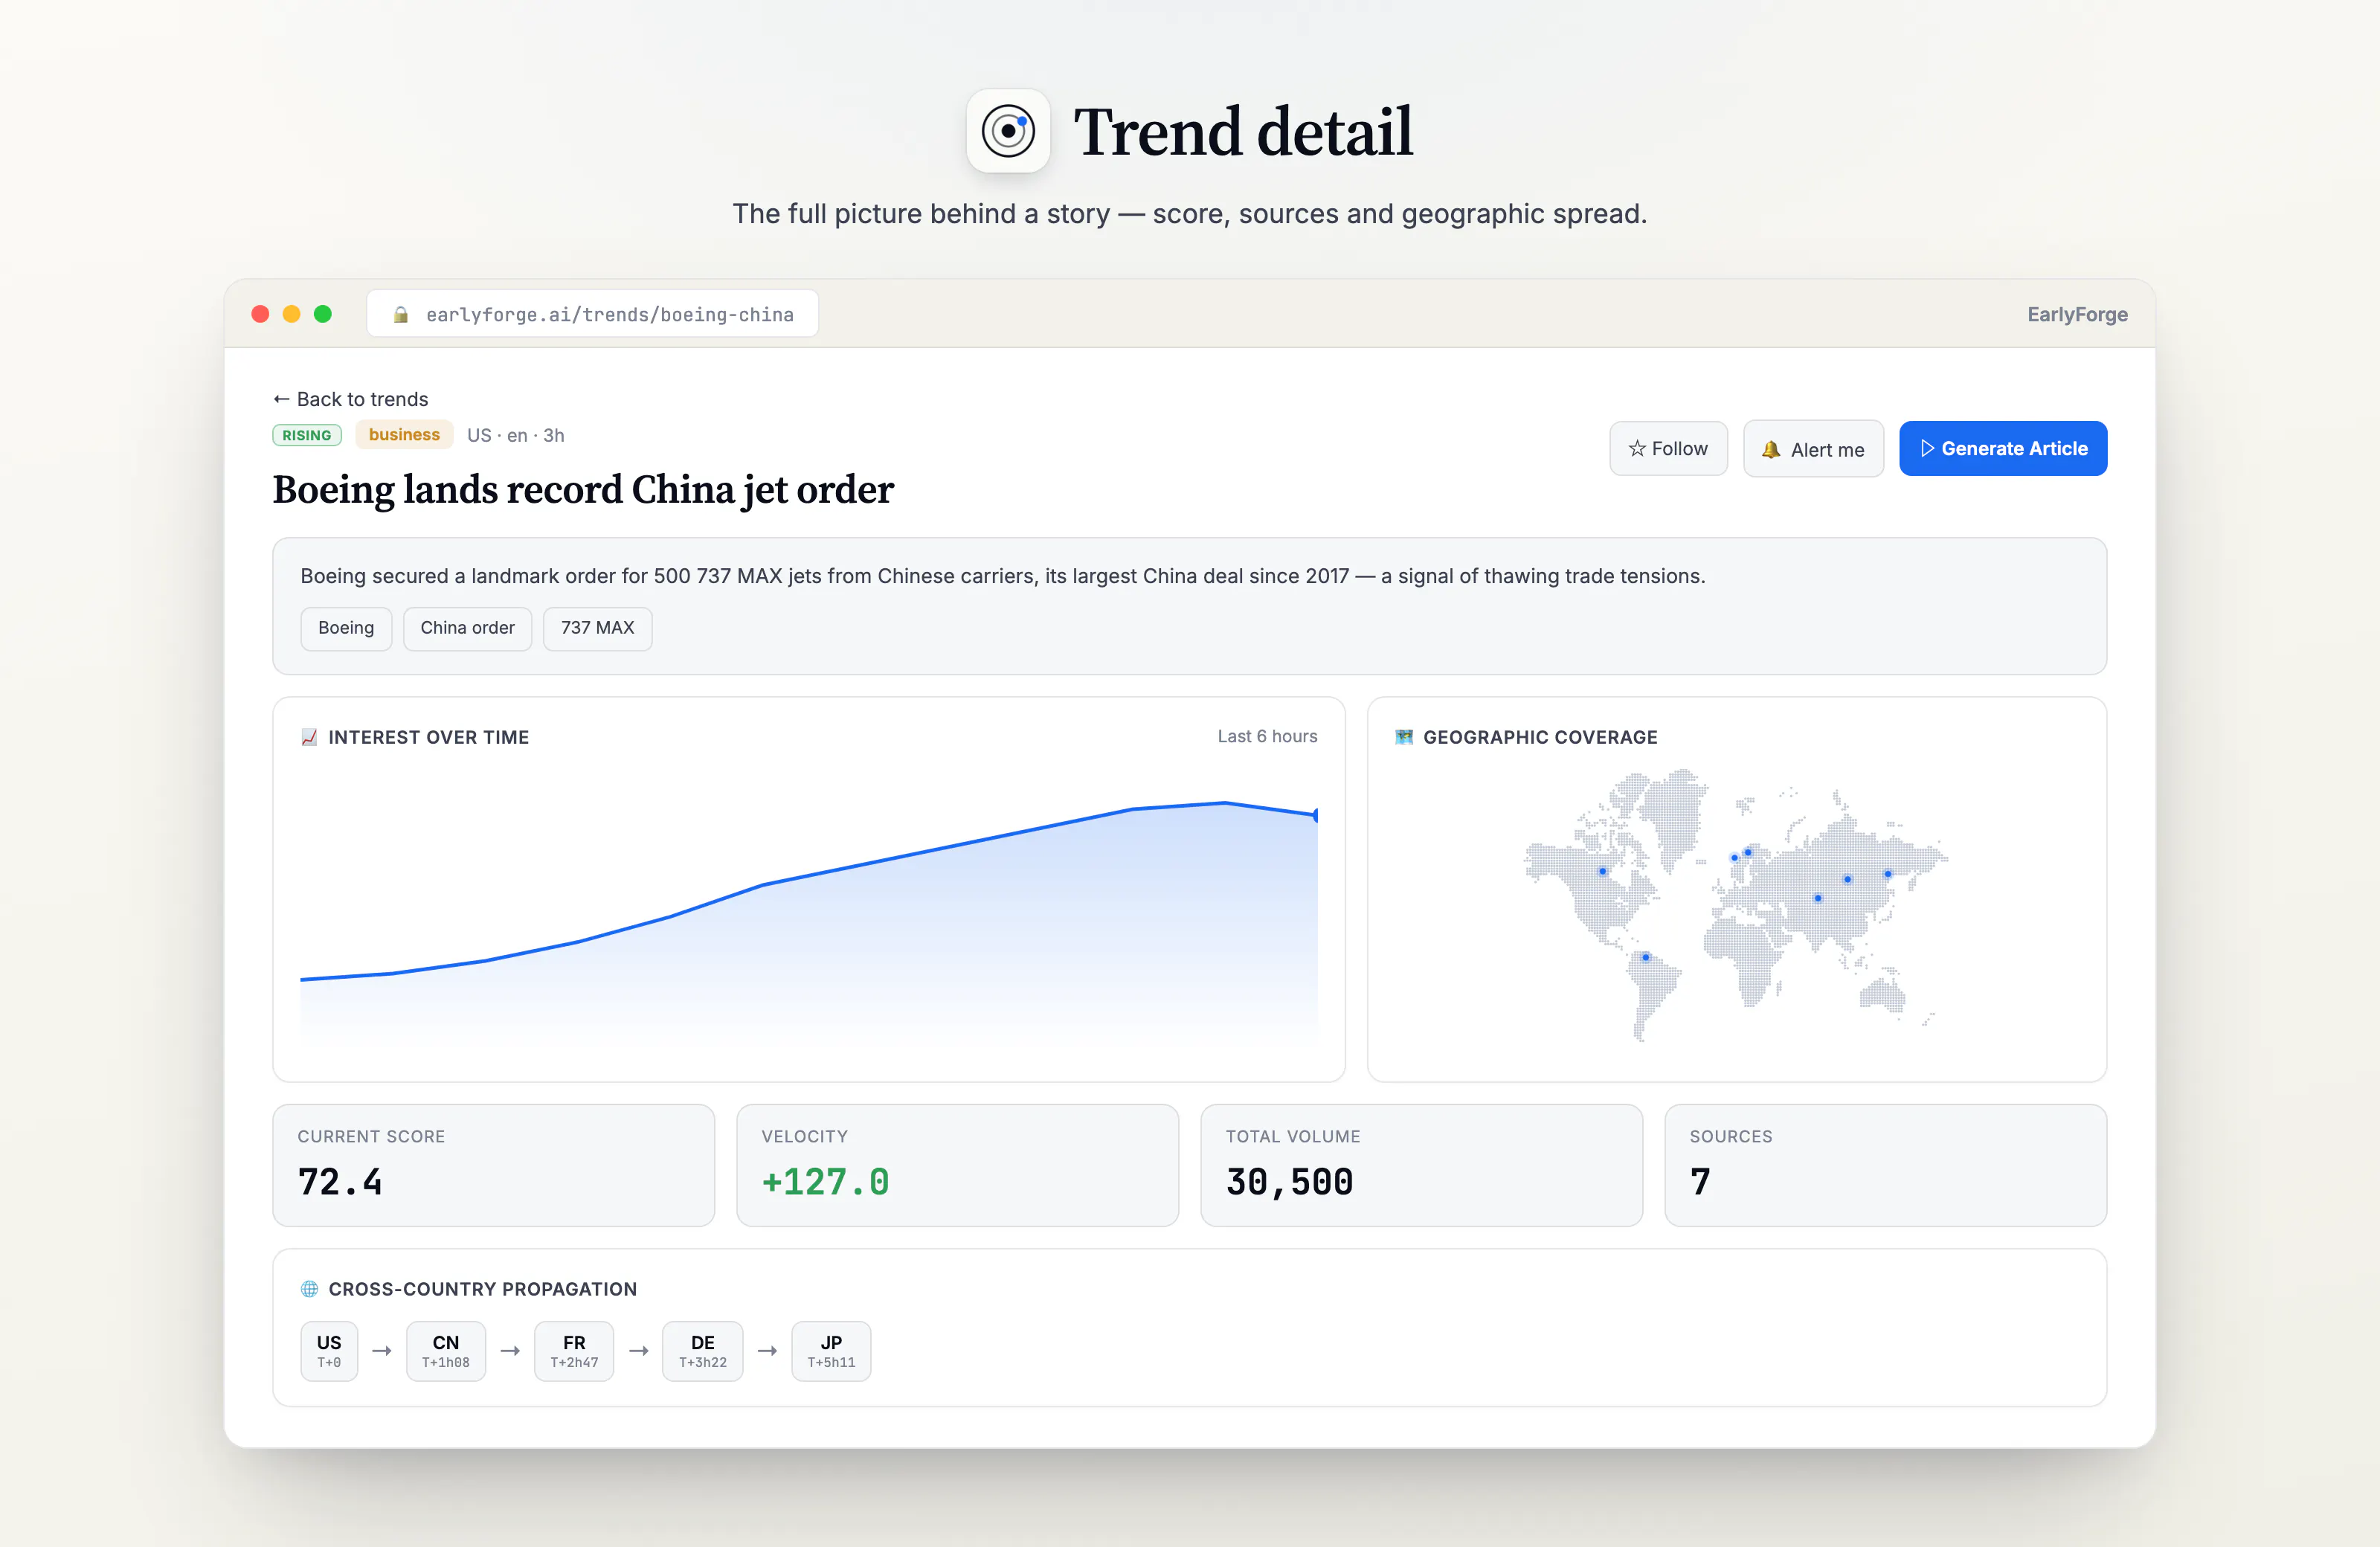
Task: Click the Sources count 7
Action: pyautogui.click(x=1700, y=1182)
